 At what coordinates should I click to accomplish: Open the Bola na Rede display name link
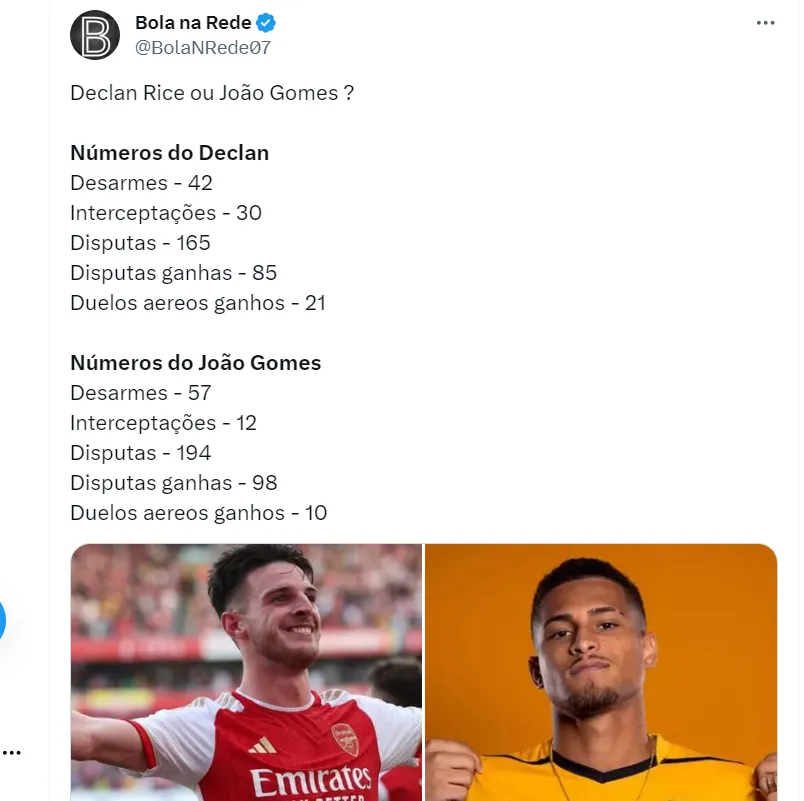193,23
